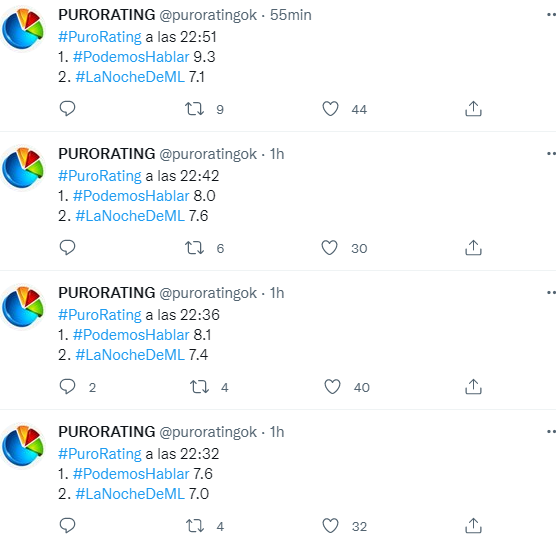Screen dimensions: 556x547
Task: Reply to the 22:51 rating tweet
Action: (x=67, y=108)
